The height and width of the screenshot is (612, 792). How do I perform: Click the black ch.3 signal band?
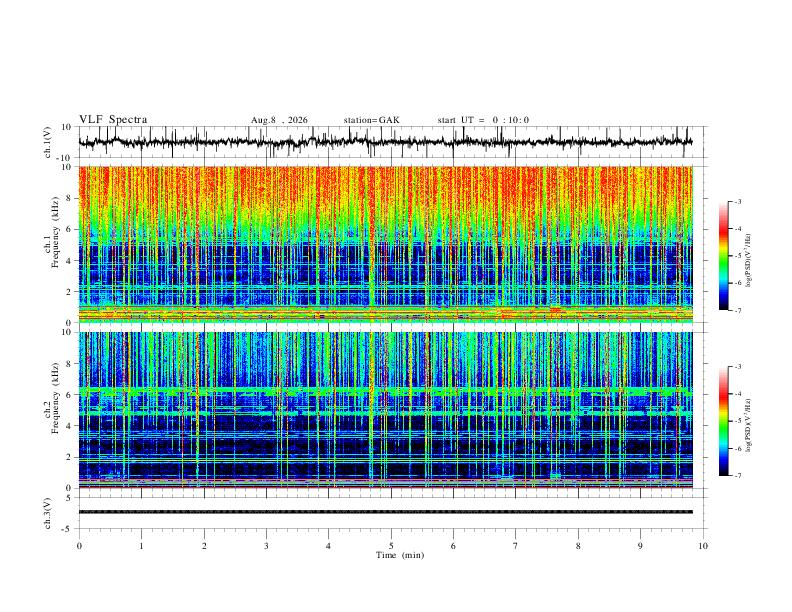tap(385, 512)
